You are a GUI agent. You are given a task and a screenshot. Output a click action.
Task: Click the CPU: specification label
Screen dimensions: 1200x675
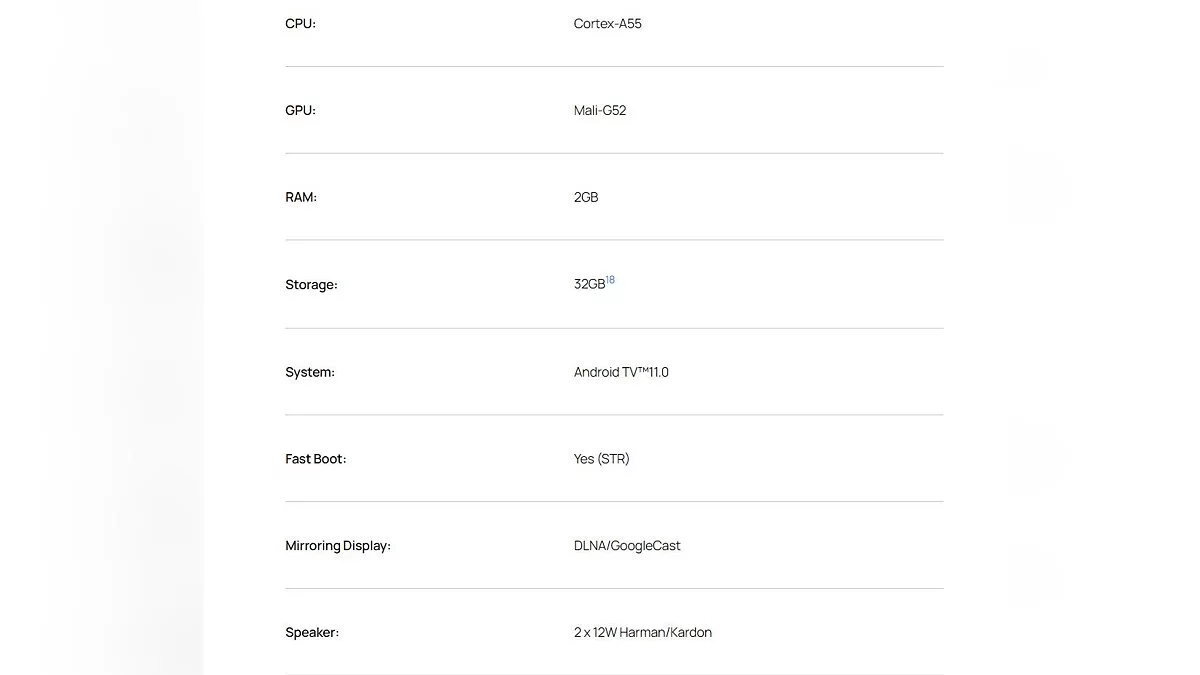click(x=300, y=24)
